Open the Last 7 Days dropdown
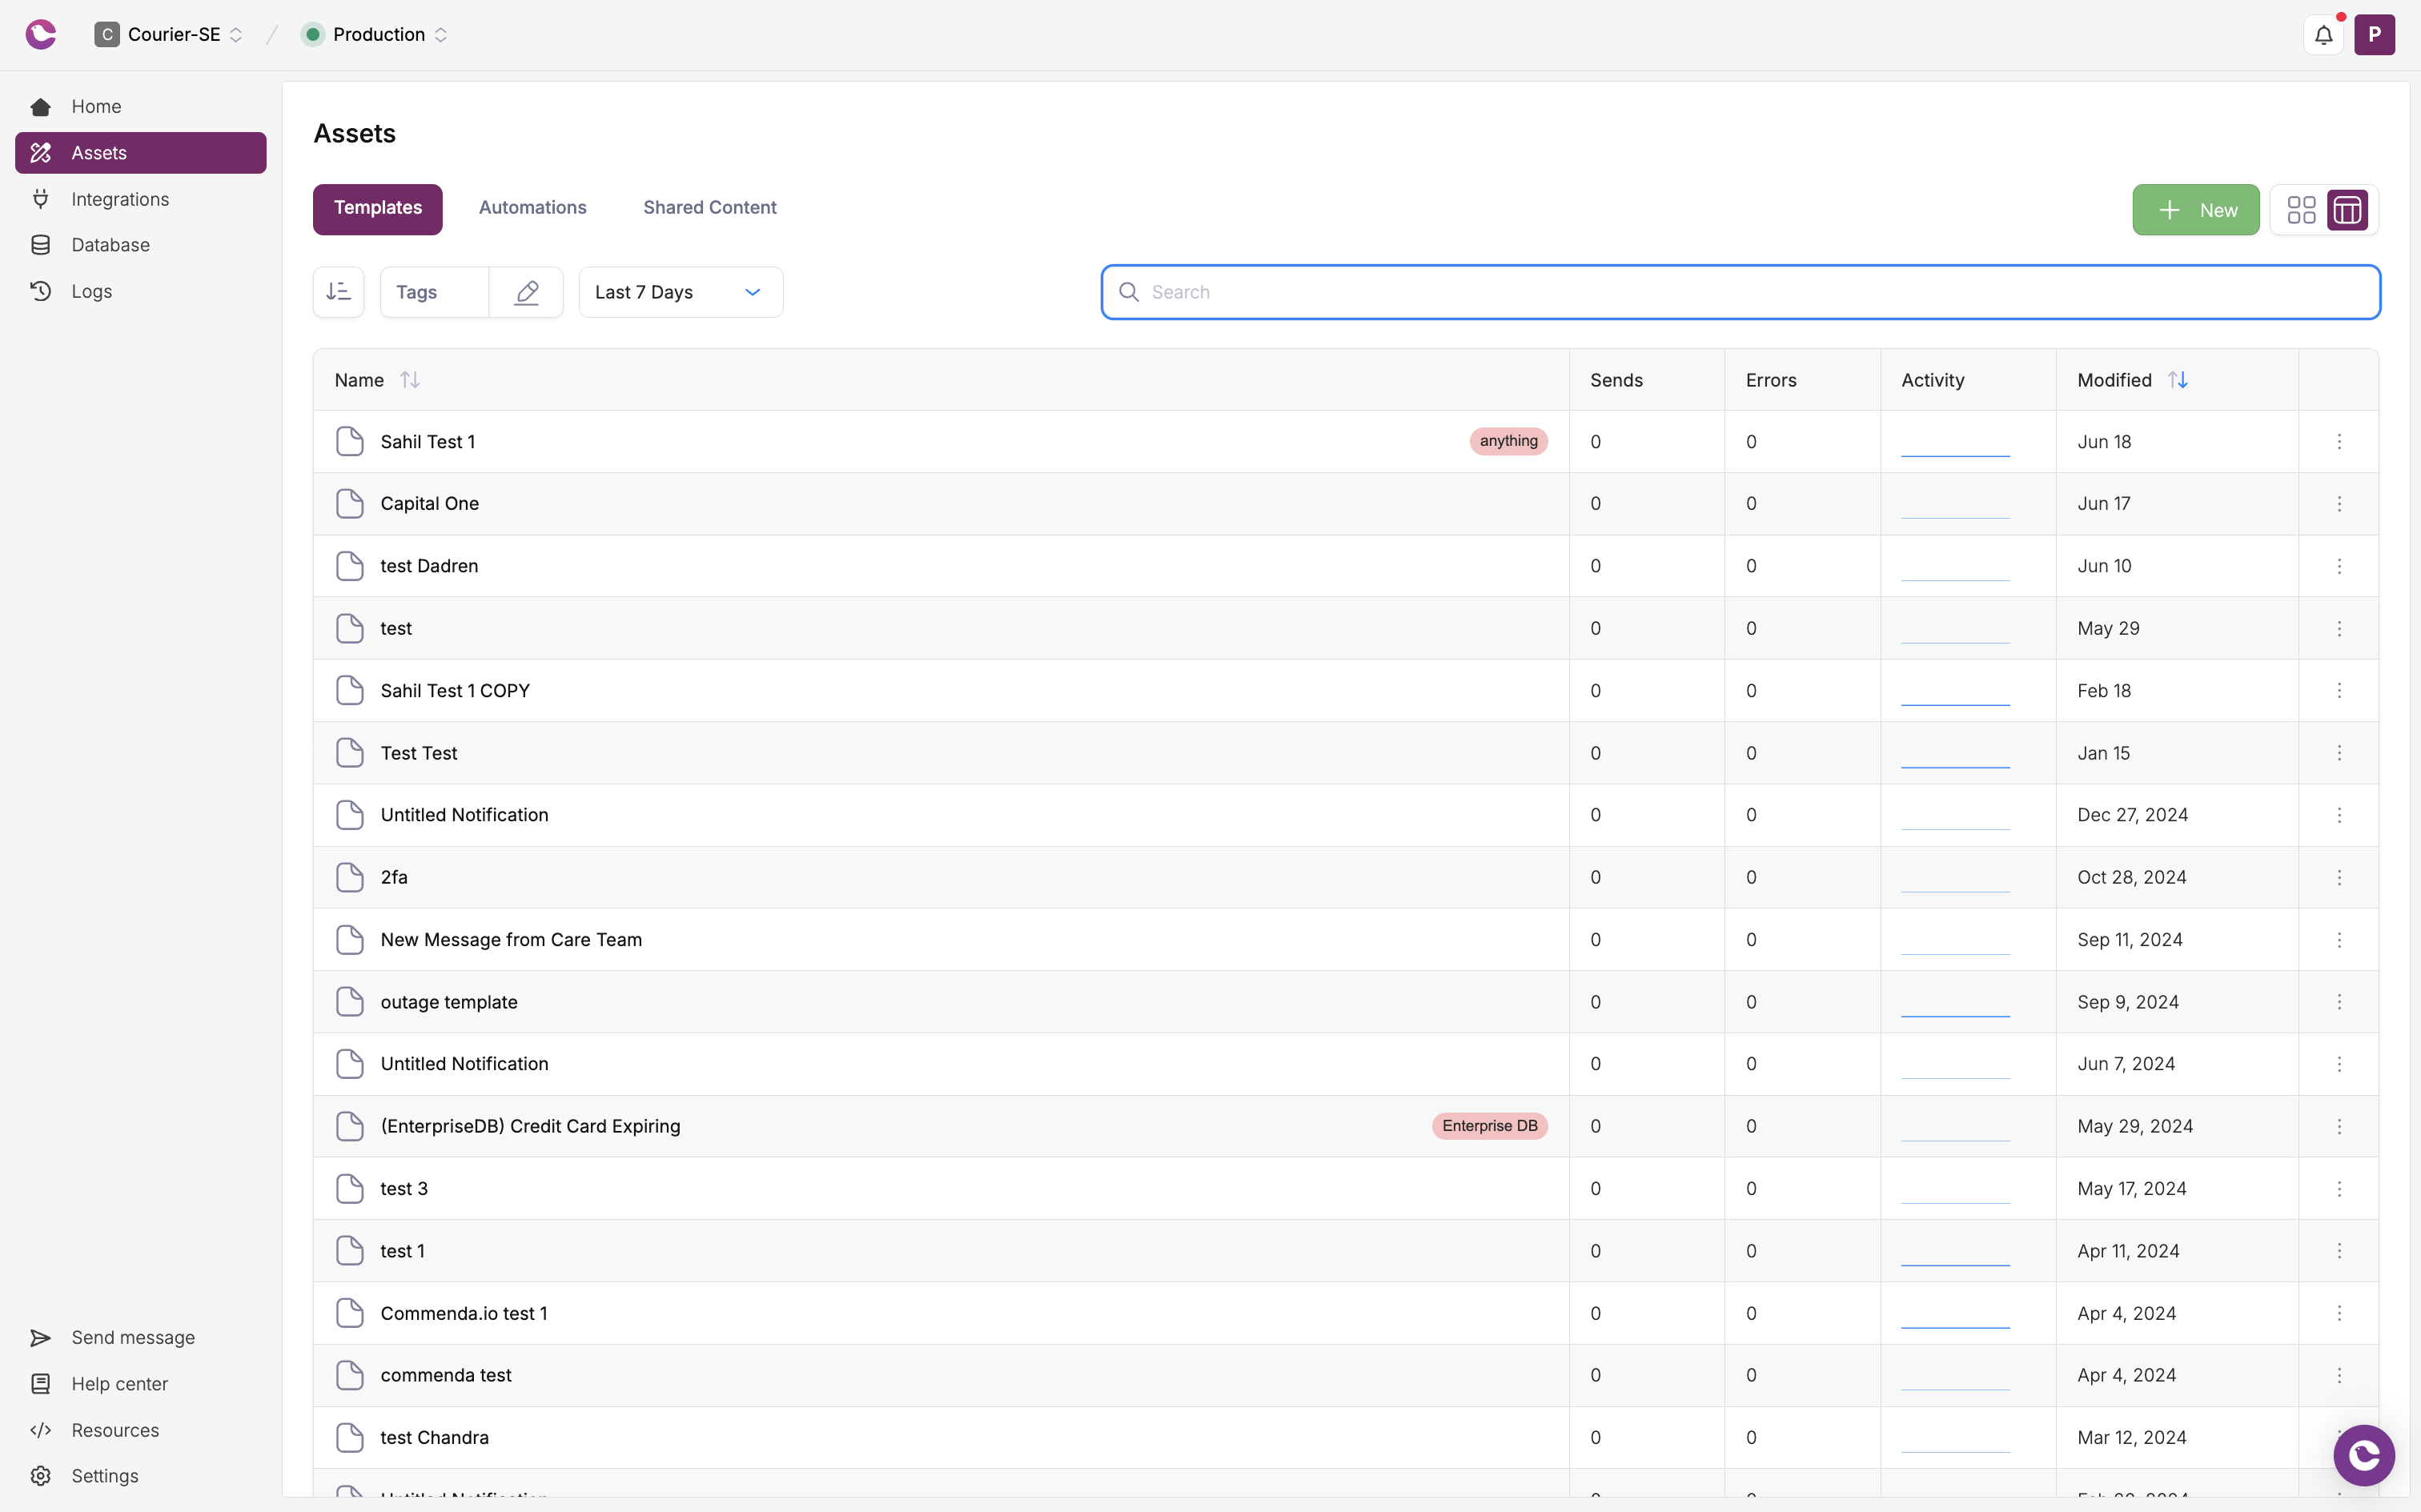The height and width of the screenshot is (1512, 2421). [679, 291]
